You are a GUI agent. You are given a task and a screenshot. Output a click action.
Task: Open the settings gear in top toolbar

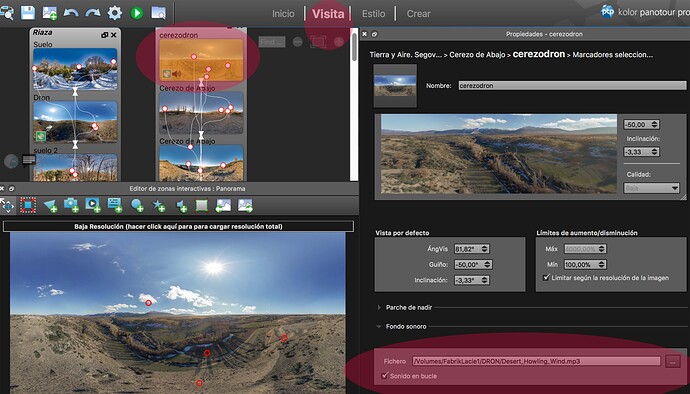click(x=114, y=13)
